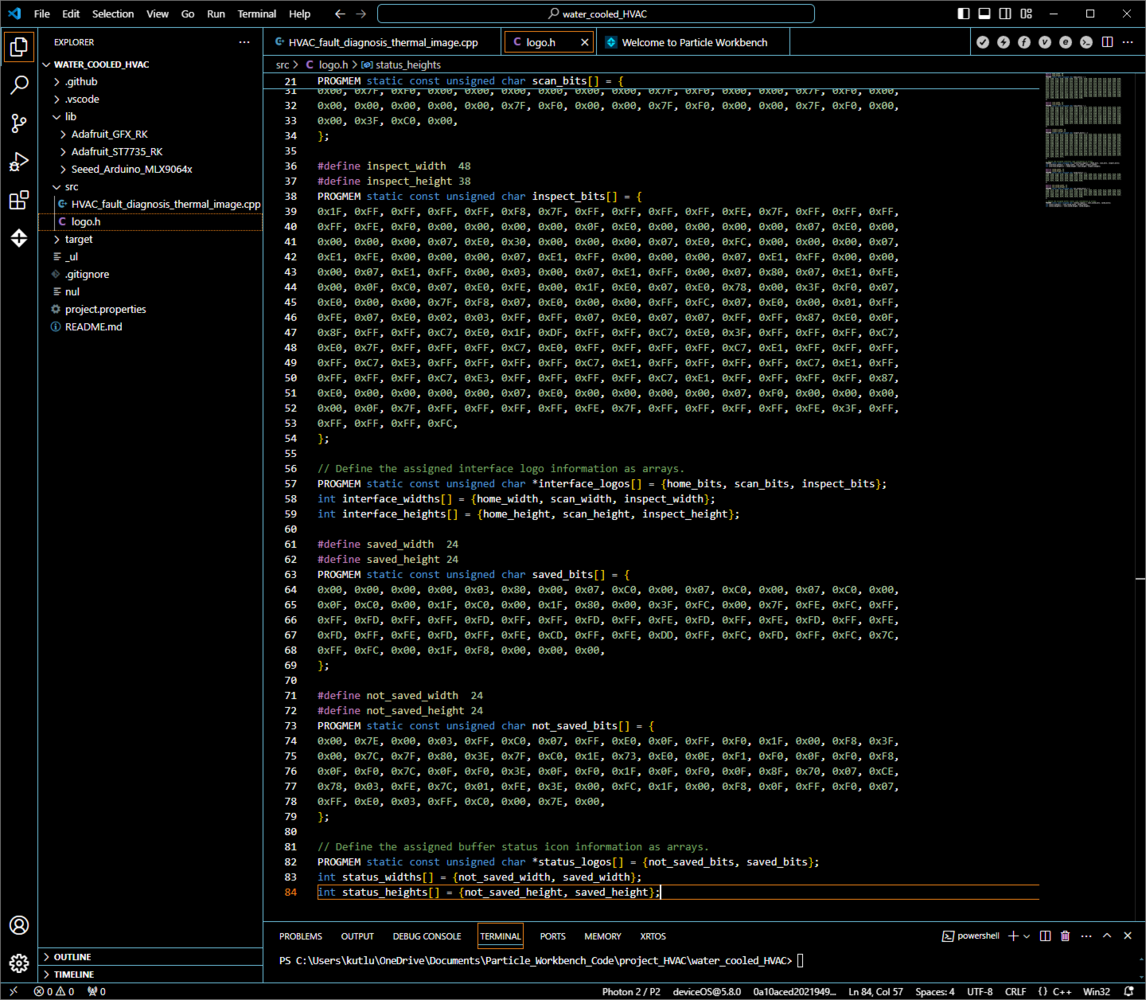This screenshot has width=1146, height=1000.
Task: Open the Search view in activity bar
Action: point(19,85)
